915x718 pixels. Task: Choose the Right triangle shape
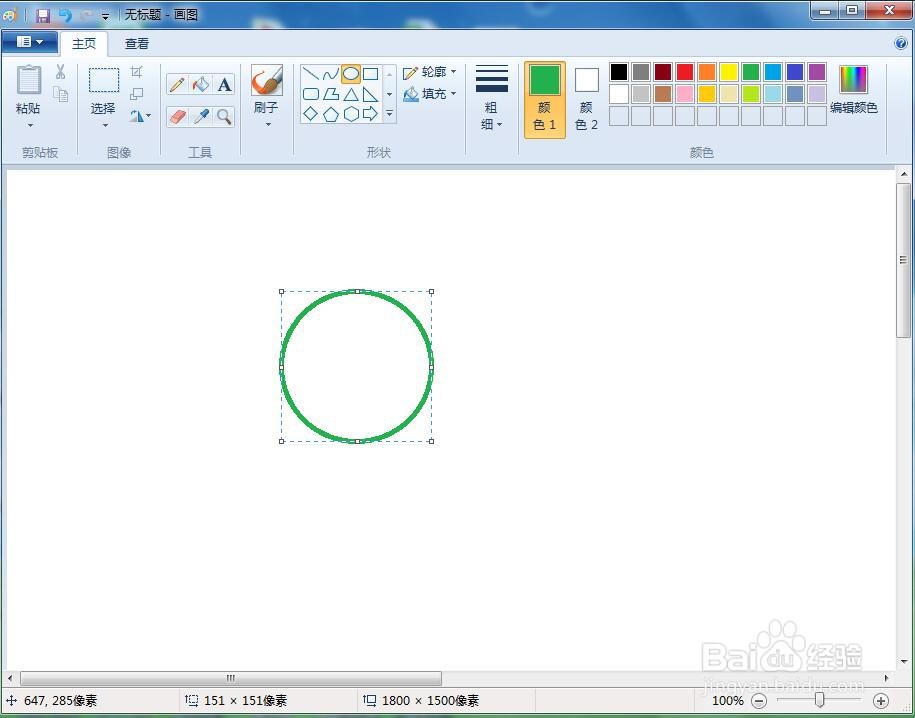tap(370, 94)
